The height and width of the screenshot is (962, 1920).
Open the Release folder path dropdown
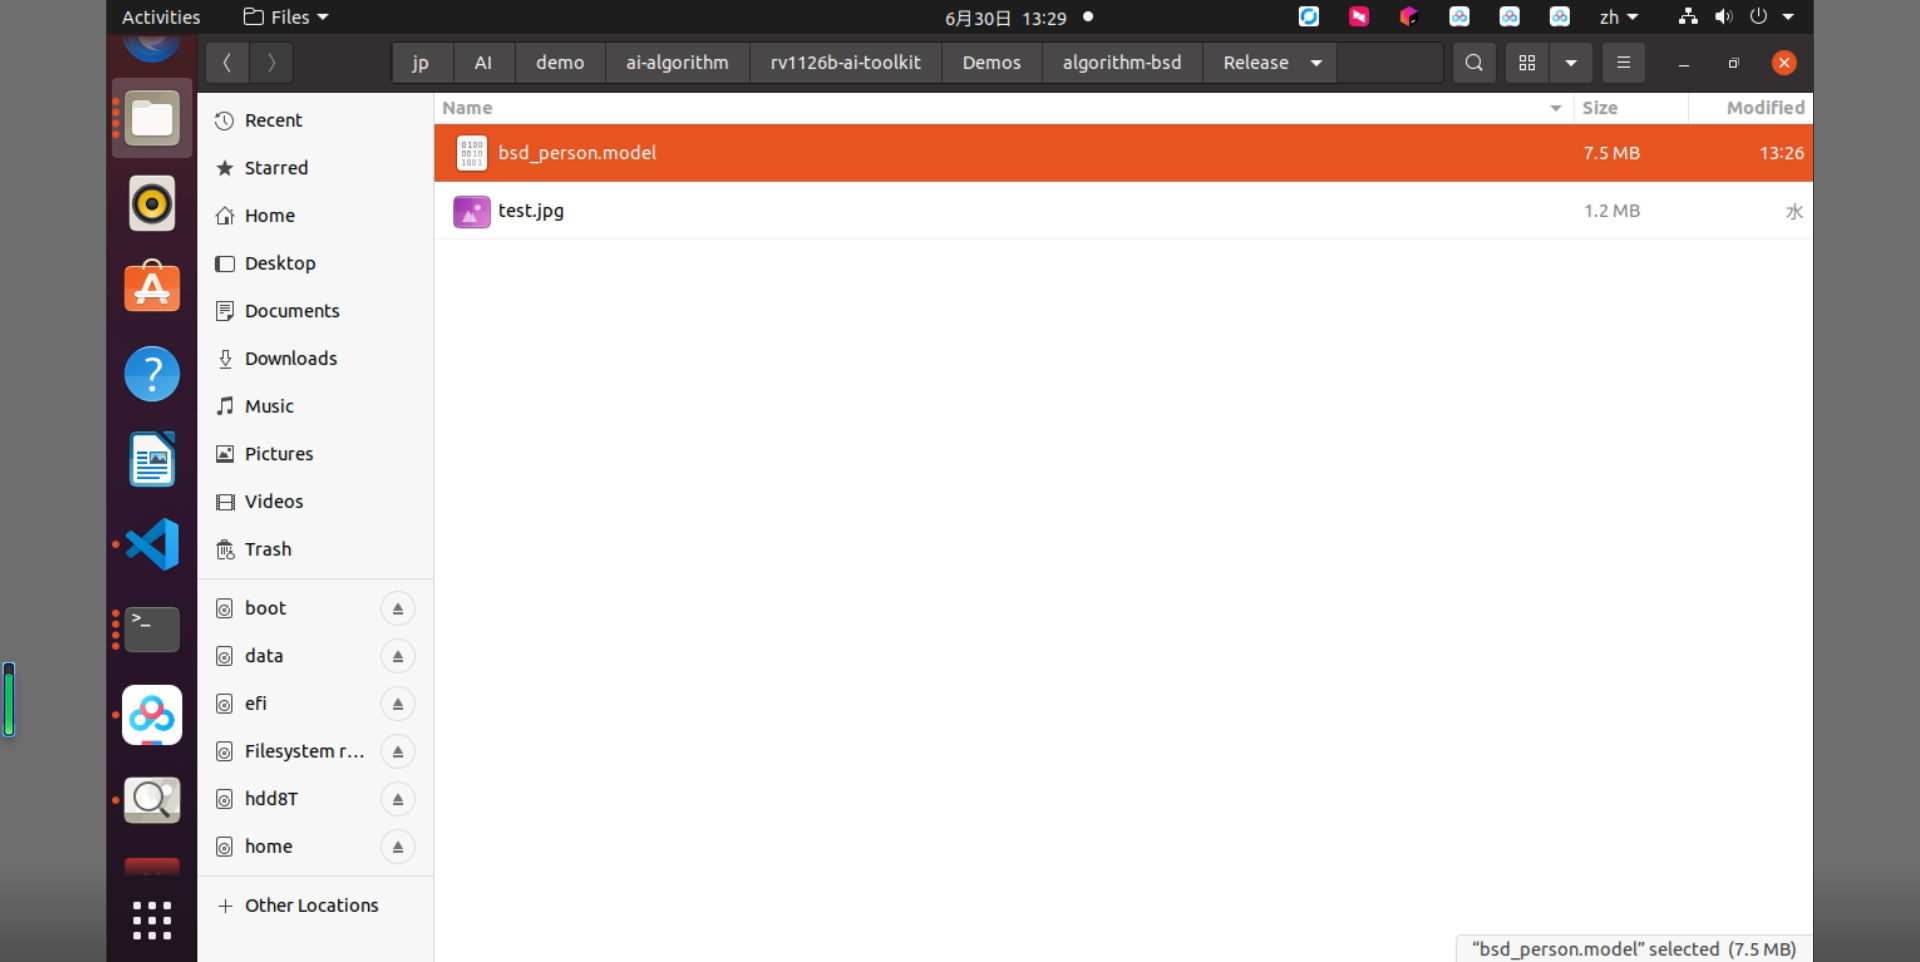tap(1316, 63)
